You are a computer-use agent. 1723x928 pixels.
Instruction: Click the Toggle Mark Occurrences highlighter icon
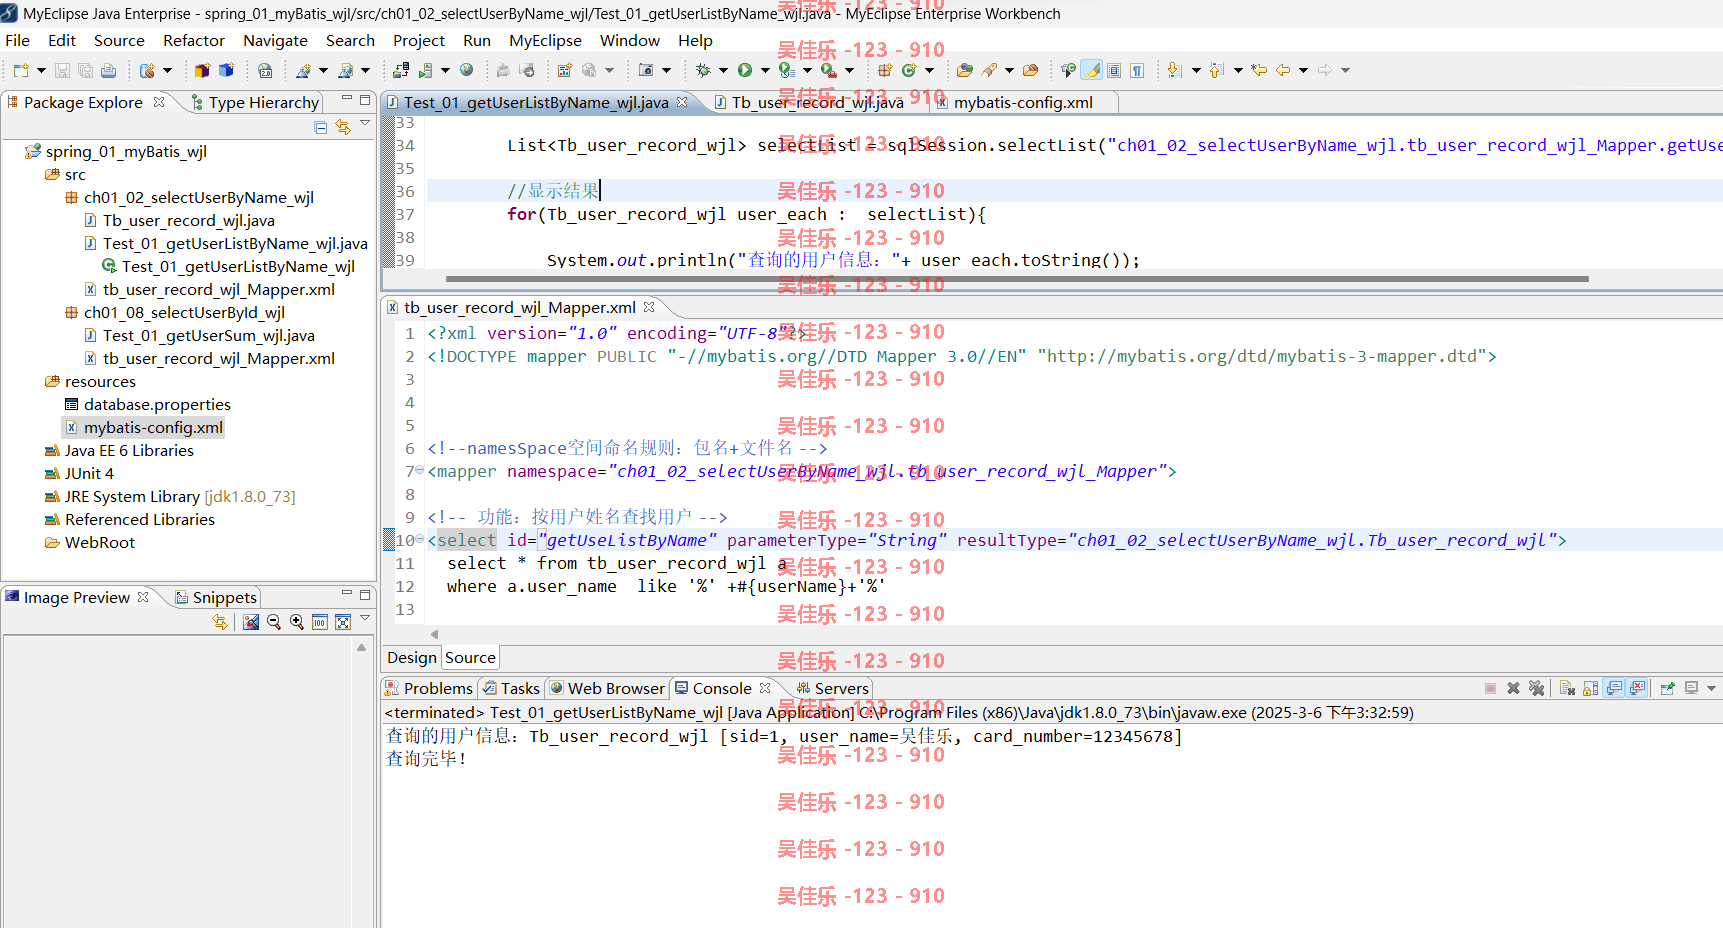coord(1092,70)
